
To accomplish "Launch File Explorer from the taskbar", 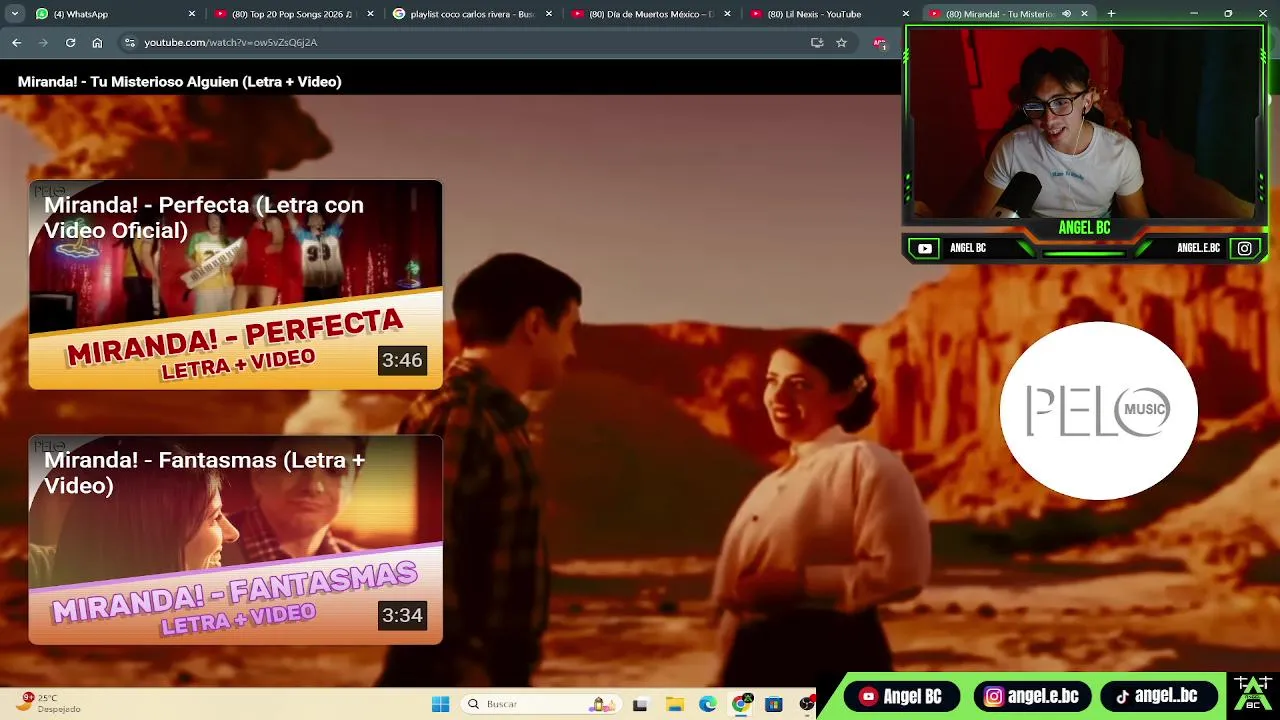I will [x=675, y=704].
